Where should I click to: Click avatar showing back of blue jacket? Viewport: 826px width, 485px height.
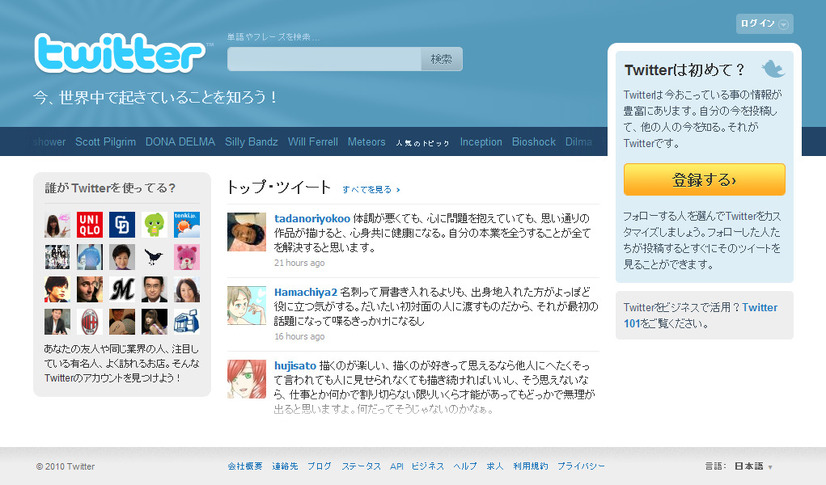point(90,257)
